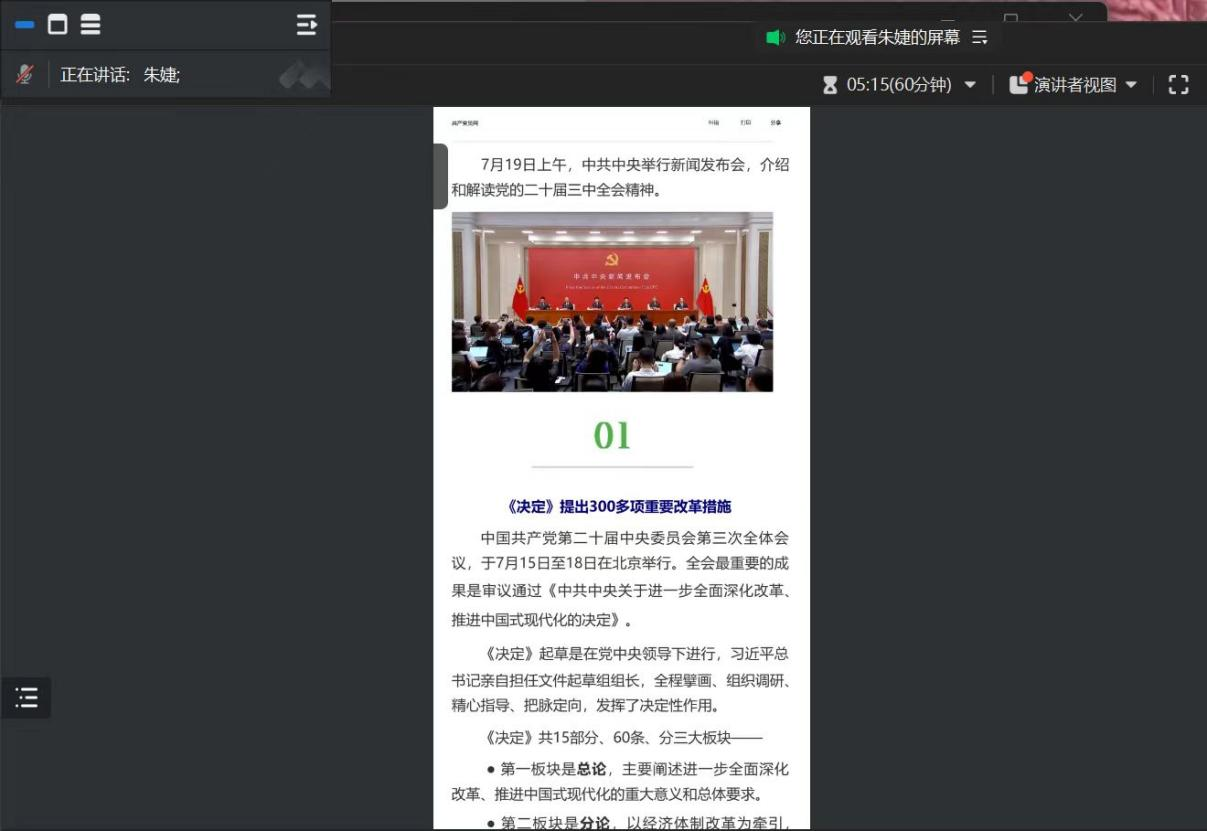The height and width of the screenshot is (831, 1207).
Task: Click the bullet 第一板块是总论
Action: pos(620,782)
